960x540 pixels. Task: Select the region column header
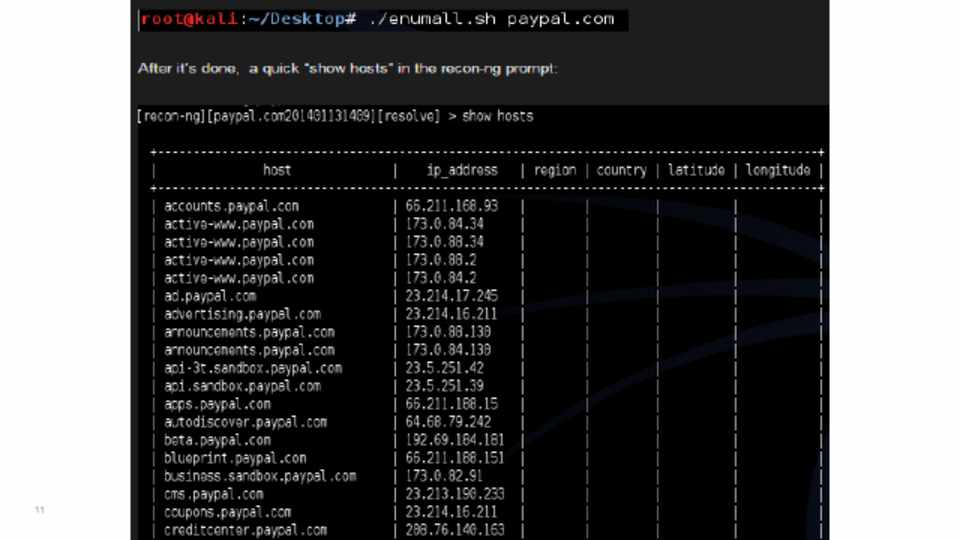click(x=554, y=170)
